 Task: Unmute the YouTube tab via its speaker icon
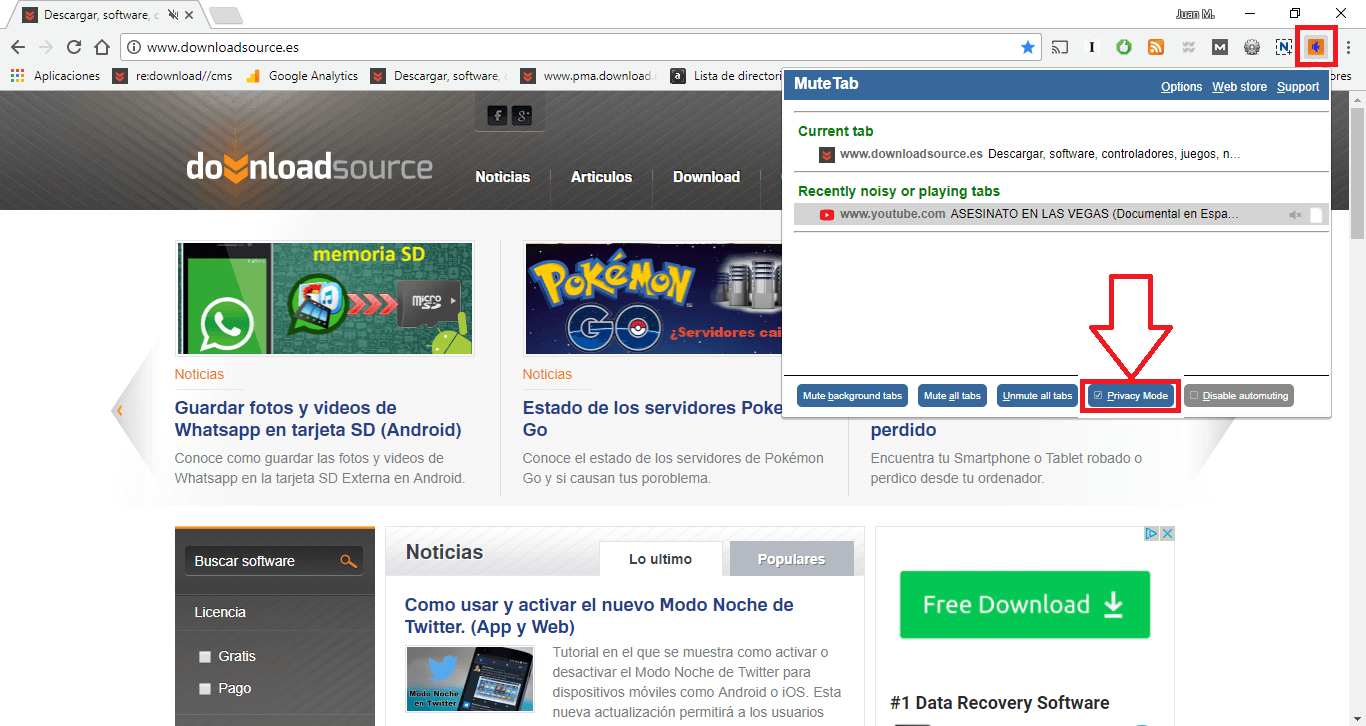(x=1296, y=215)
